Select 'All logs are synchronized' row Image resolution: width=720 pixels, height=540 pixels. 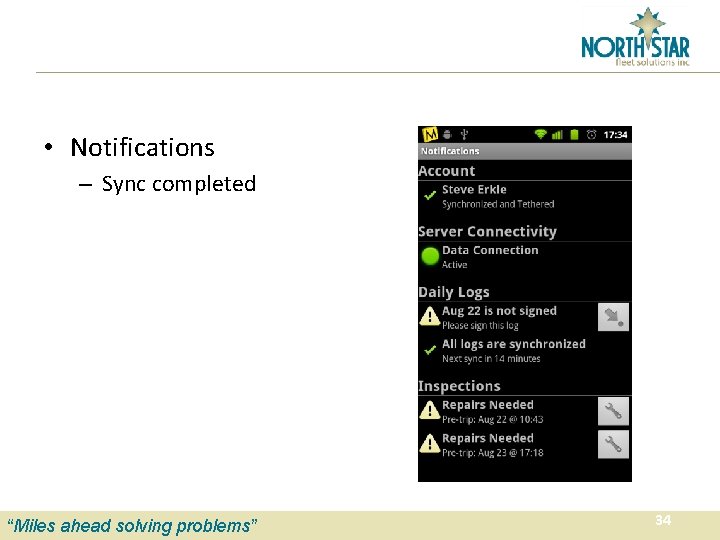click(x=525, y=351)
